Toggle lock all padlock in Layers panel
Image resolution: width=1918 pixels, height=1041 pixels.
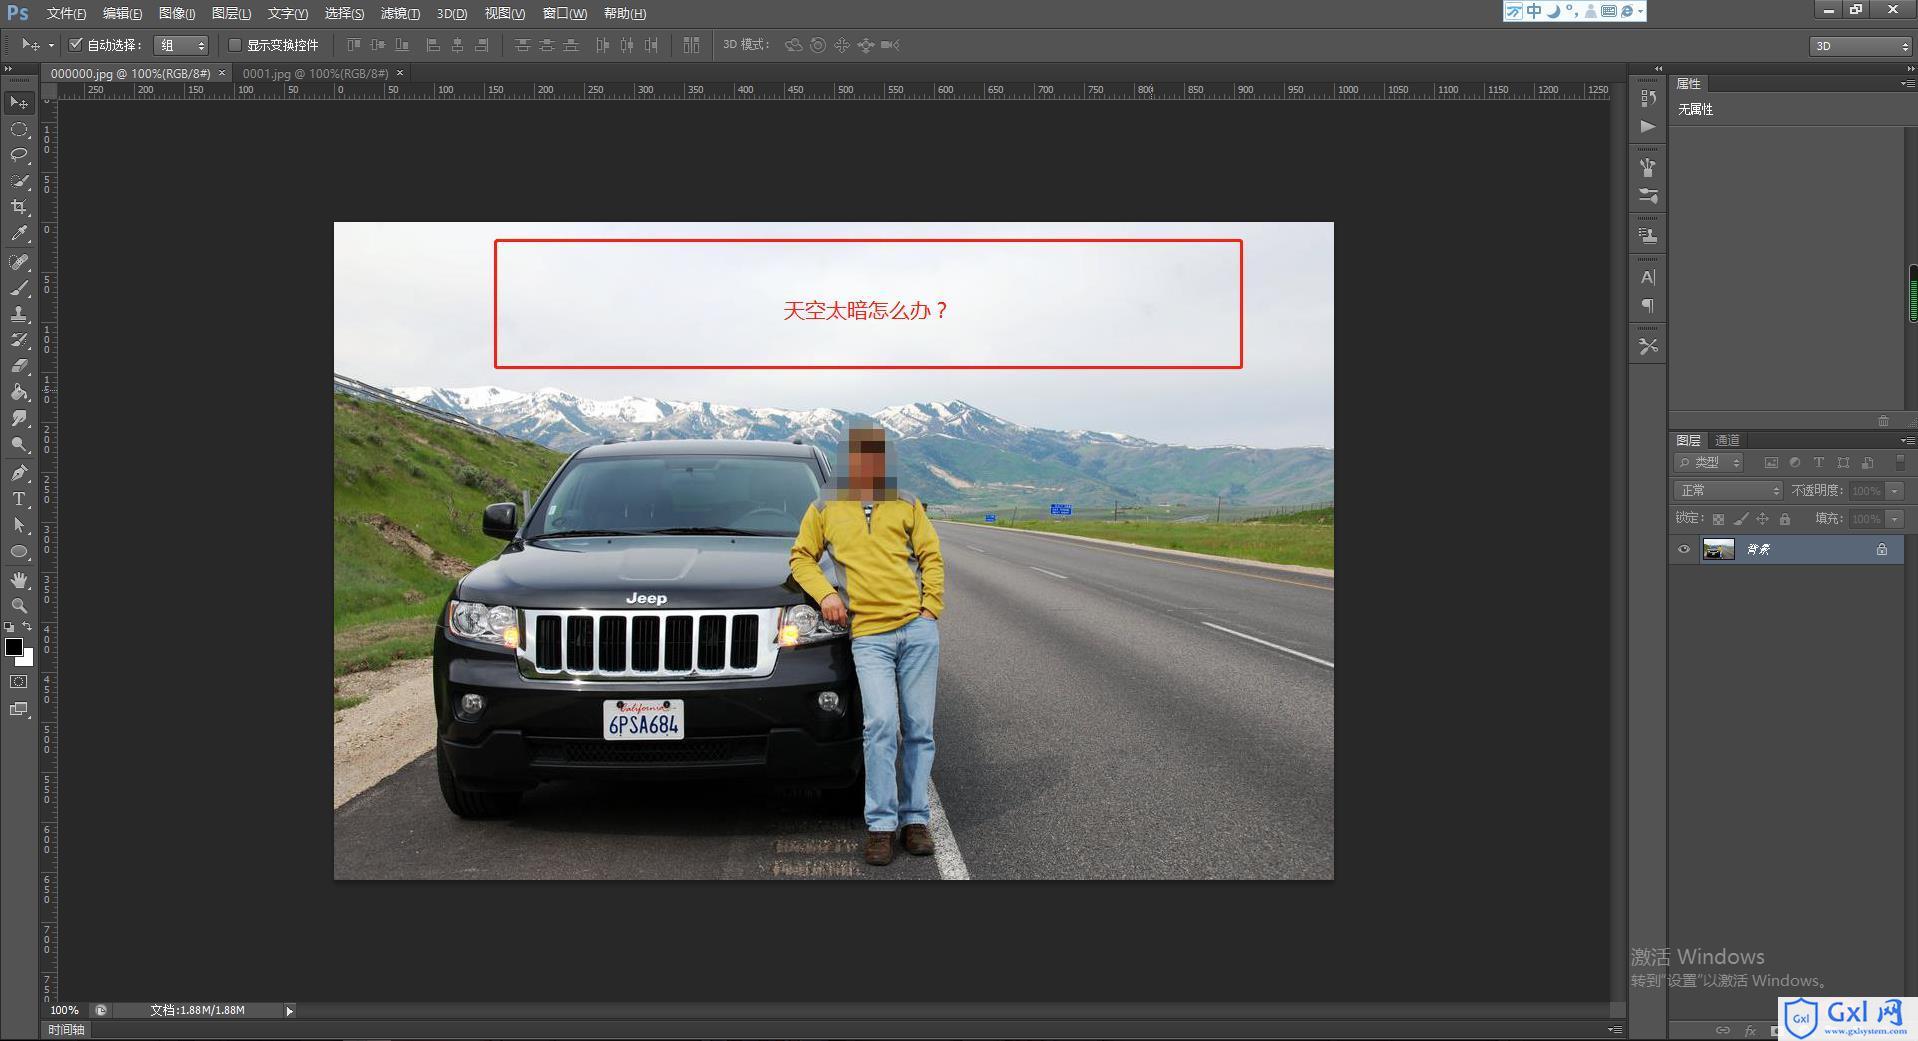[x=1785, y=519]
